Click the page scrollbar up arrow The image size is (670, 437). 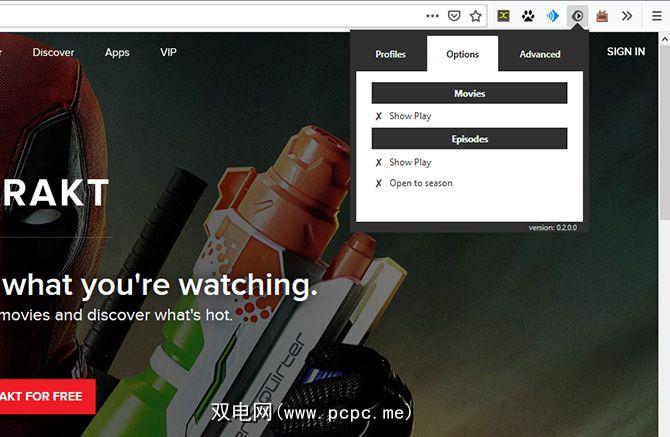tap(664, 39)
